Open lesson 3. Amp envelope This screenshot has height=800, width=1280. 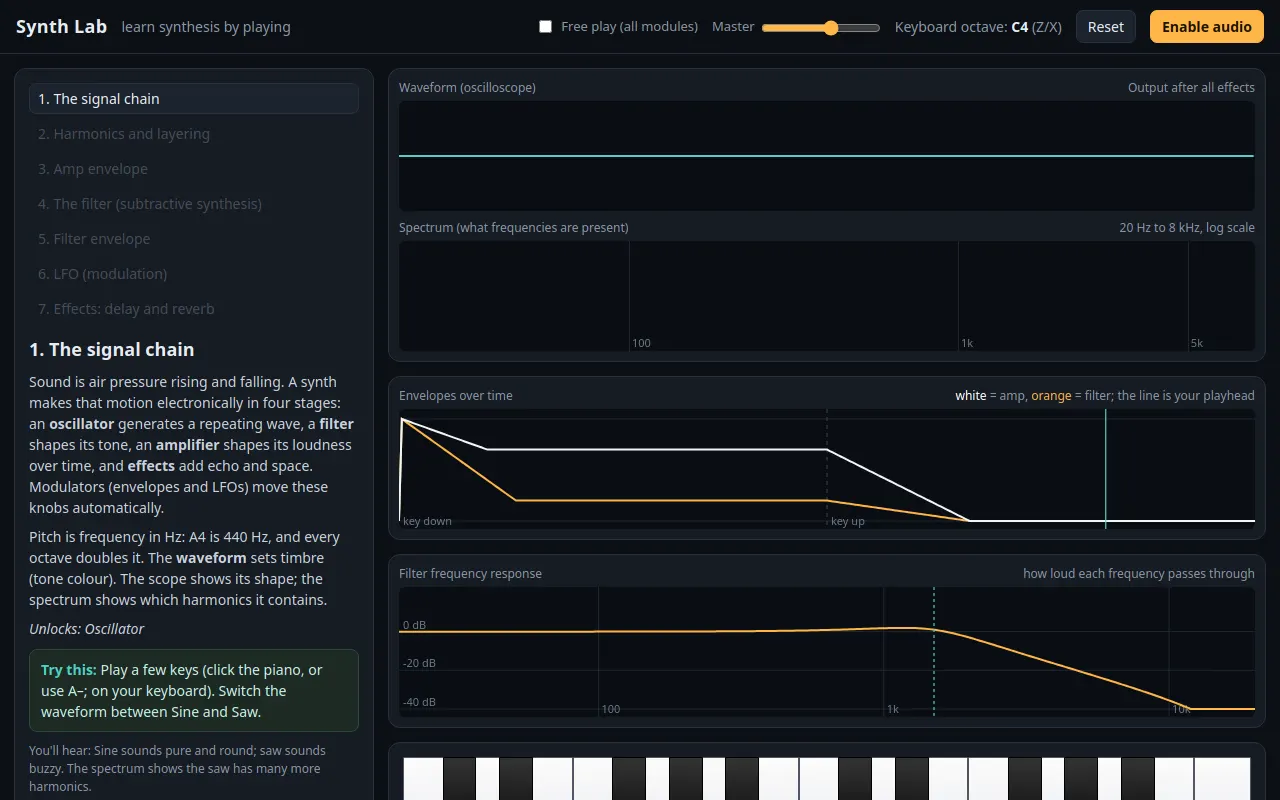(194, 169)
